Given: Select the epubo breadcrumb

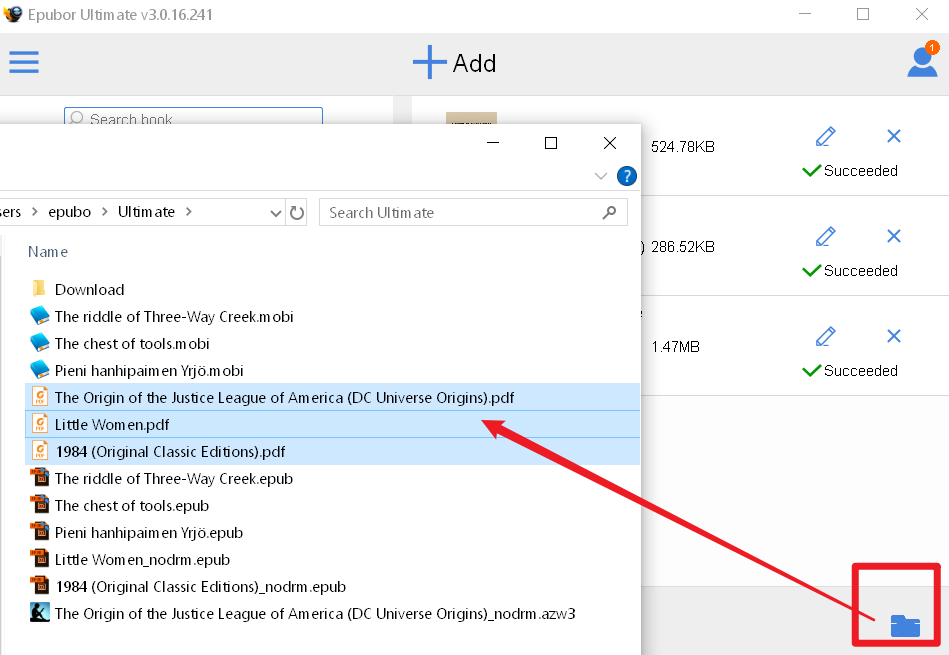Looking at the screenshot, I should (70, 212).
